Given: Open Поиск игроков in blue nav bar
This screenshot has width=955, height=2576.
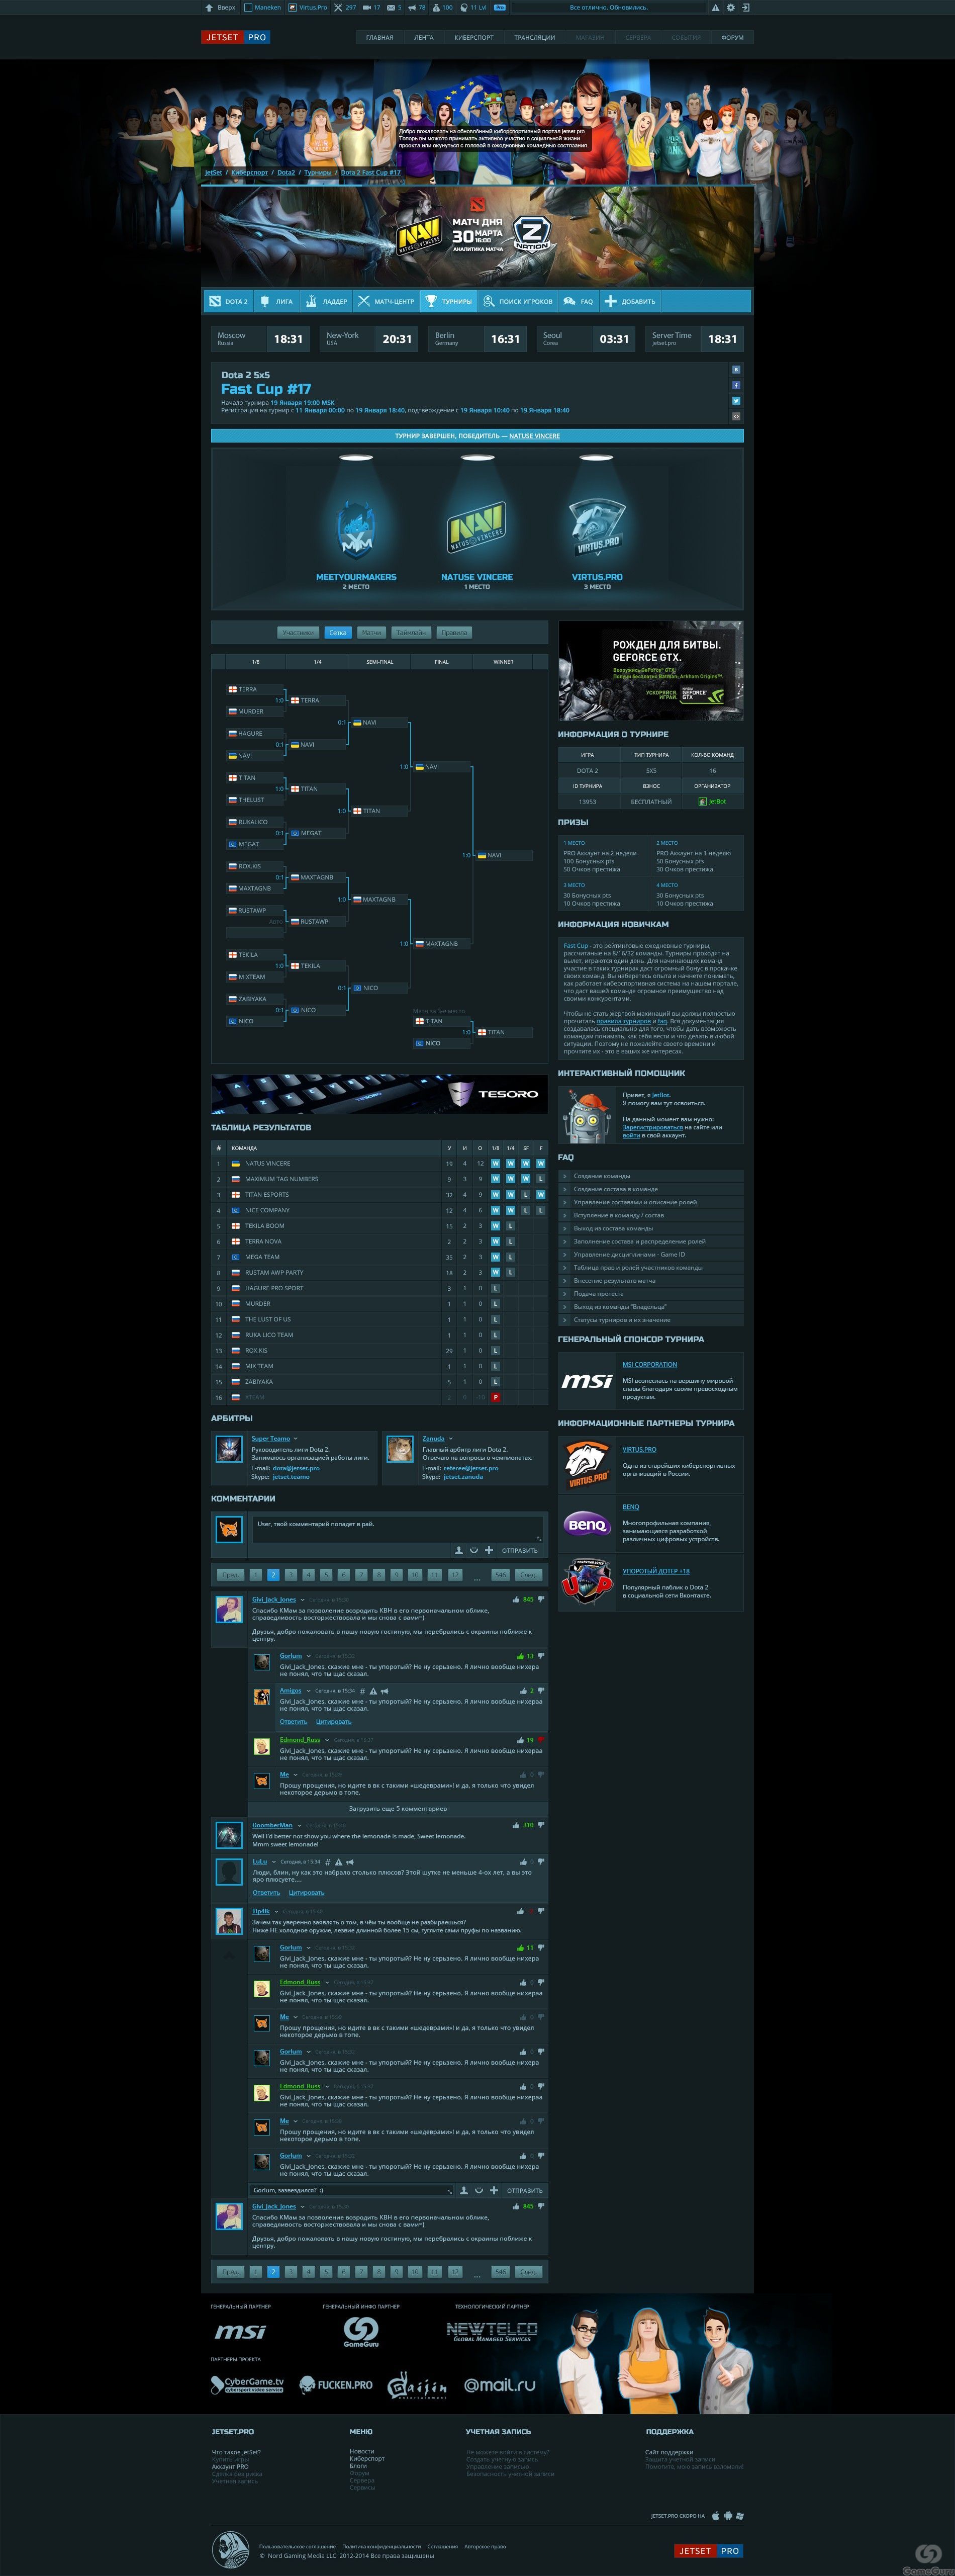Looking at the screenshot, I should pyautogui.click(x=517, y=301).
